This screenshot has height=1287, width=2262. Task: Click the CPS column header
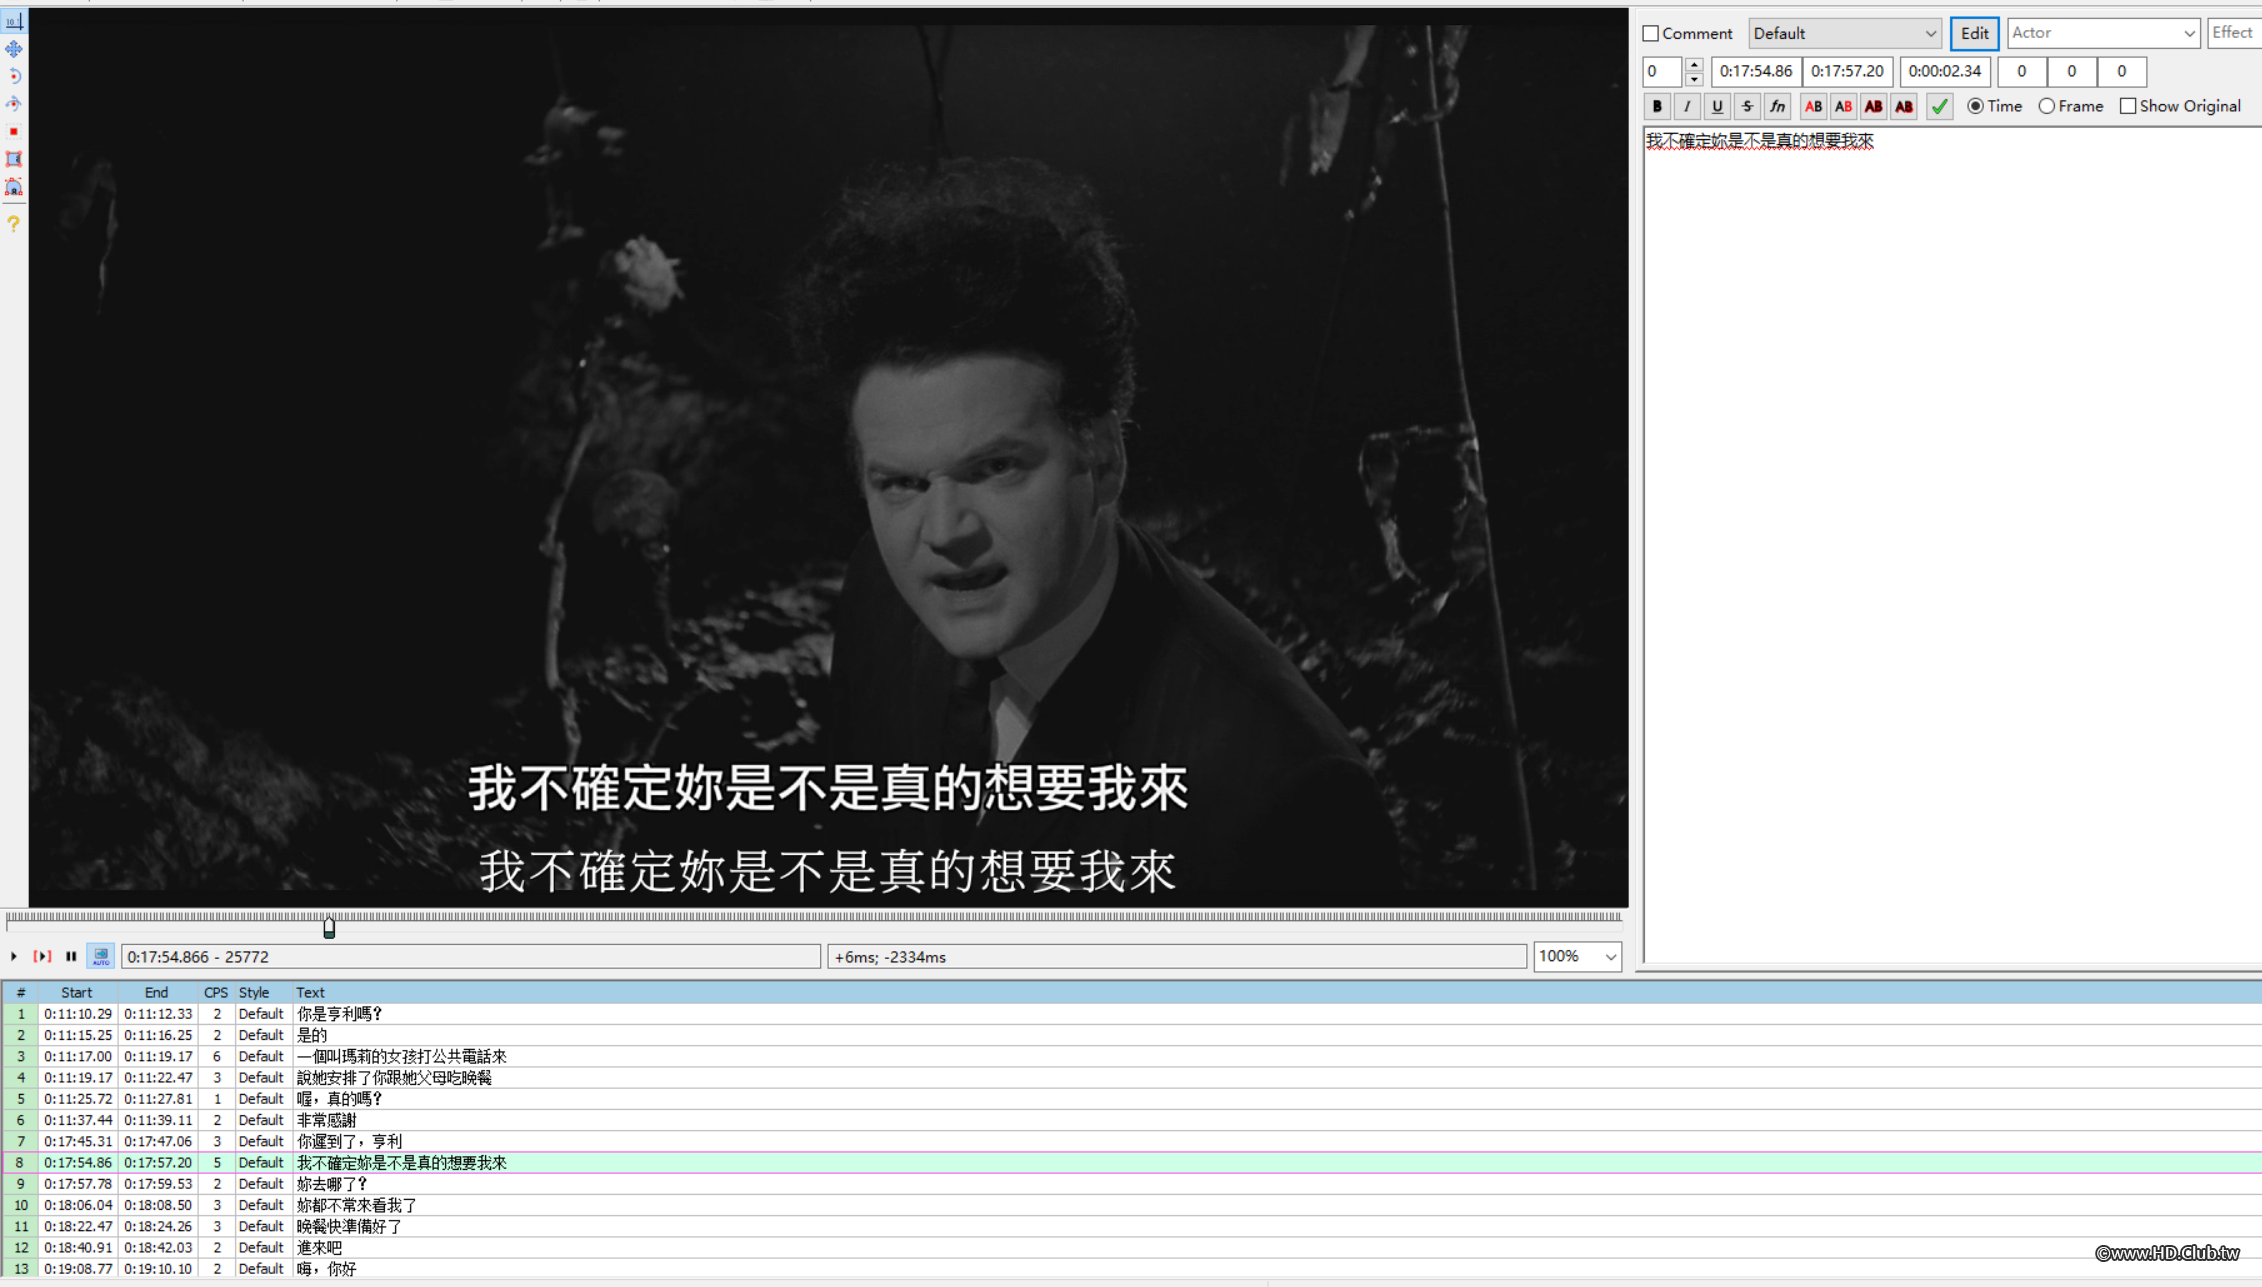215,992
